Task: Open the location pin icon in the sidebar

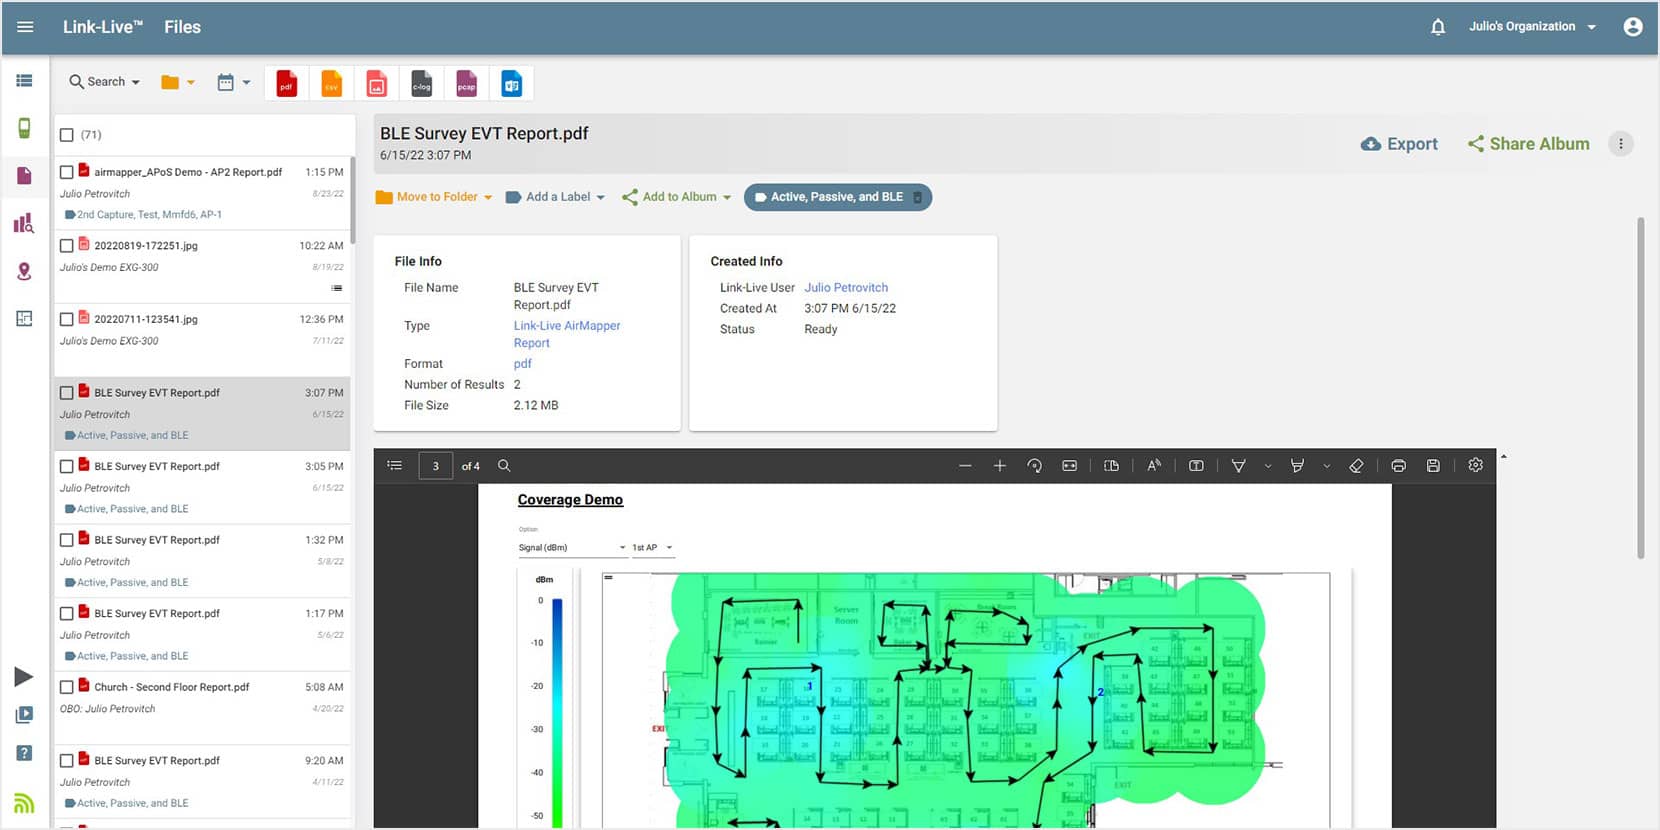Action: 24,271
